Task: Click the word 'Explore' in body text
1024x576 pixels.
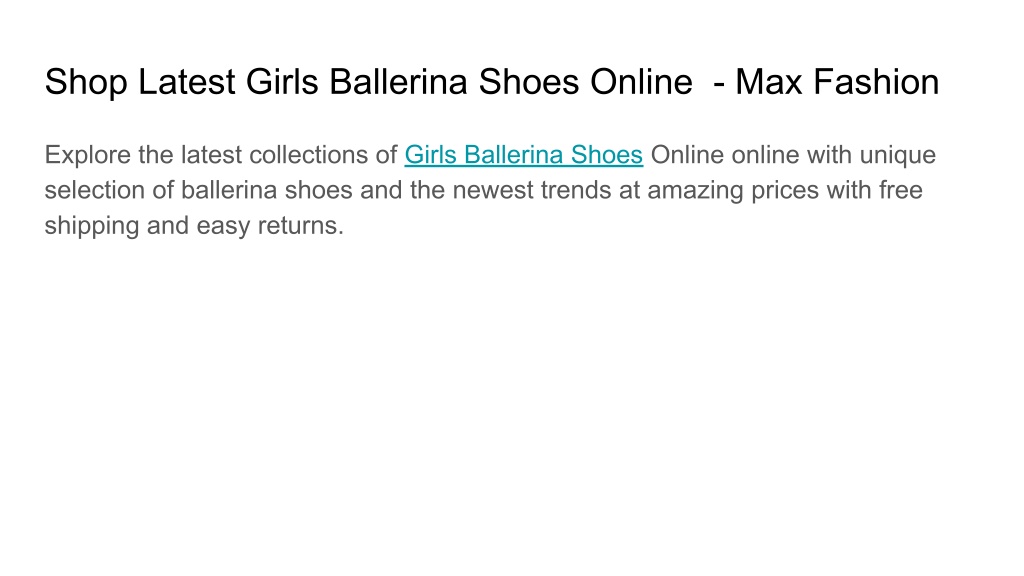Action: point(88,155)
